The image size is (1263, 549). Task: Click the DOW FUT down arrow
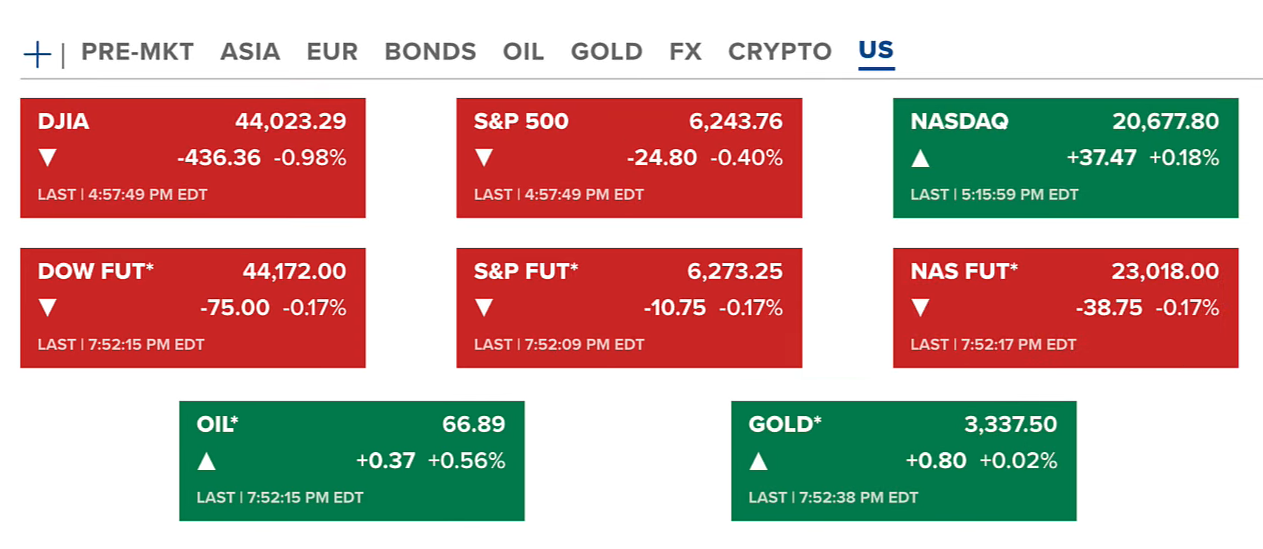pyautogui.click(x=48, y=308)
